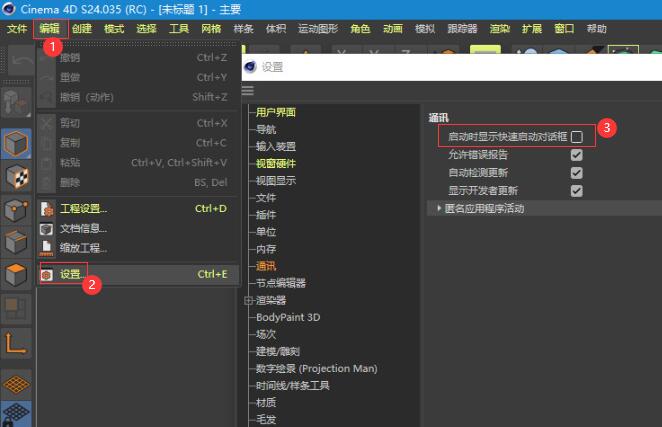Open the 文件 menu
The width and height of the screenshot is (662, 427).
point(17,29)
